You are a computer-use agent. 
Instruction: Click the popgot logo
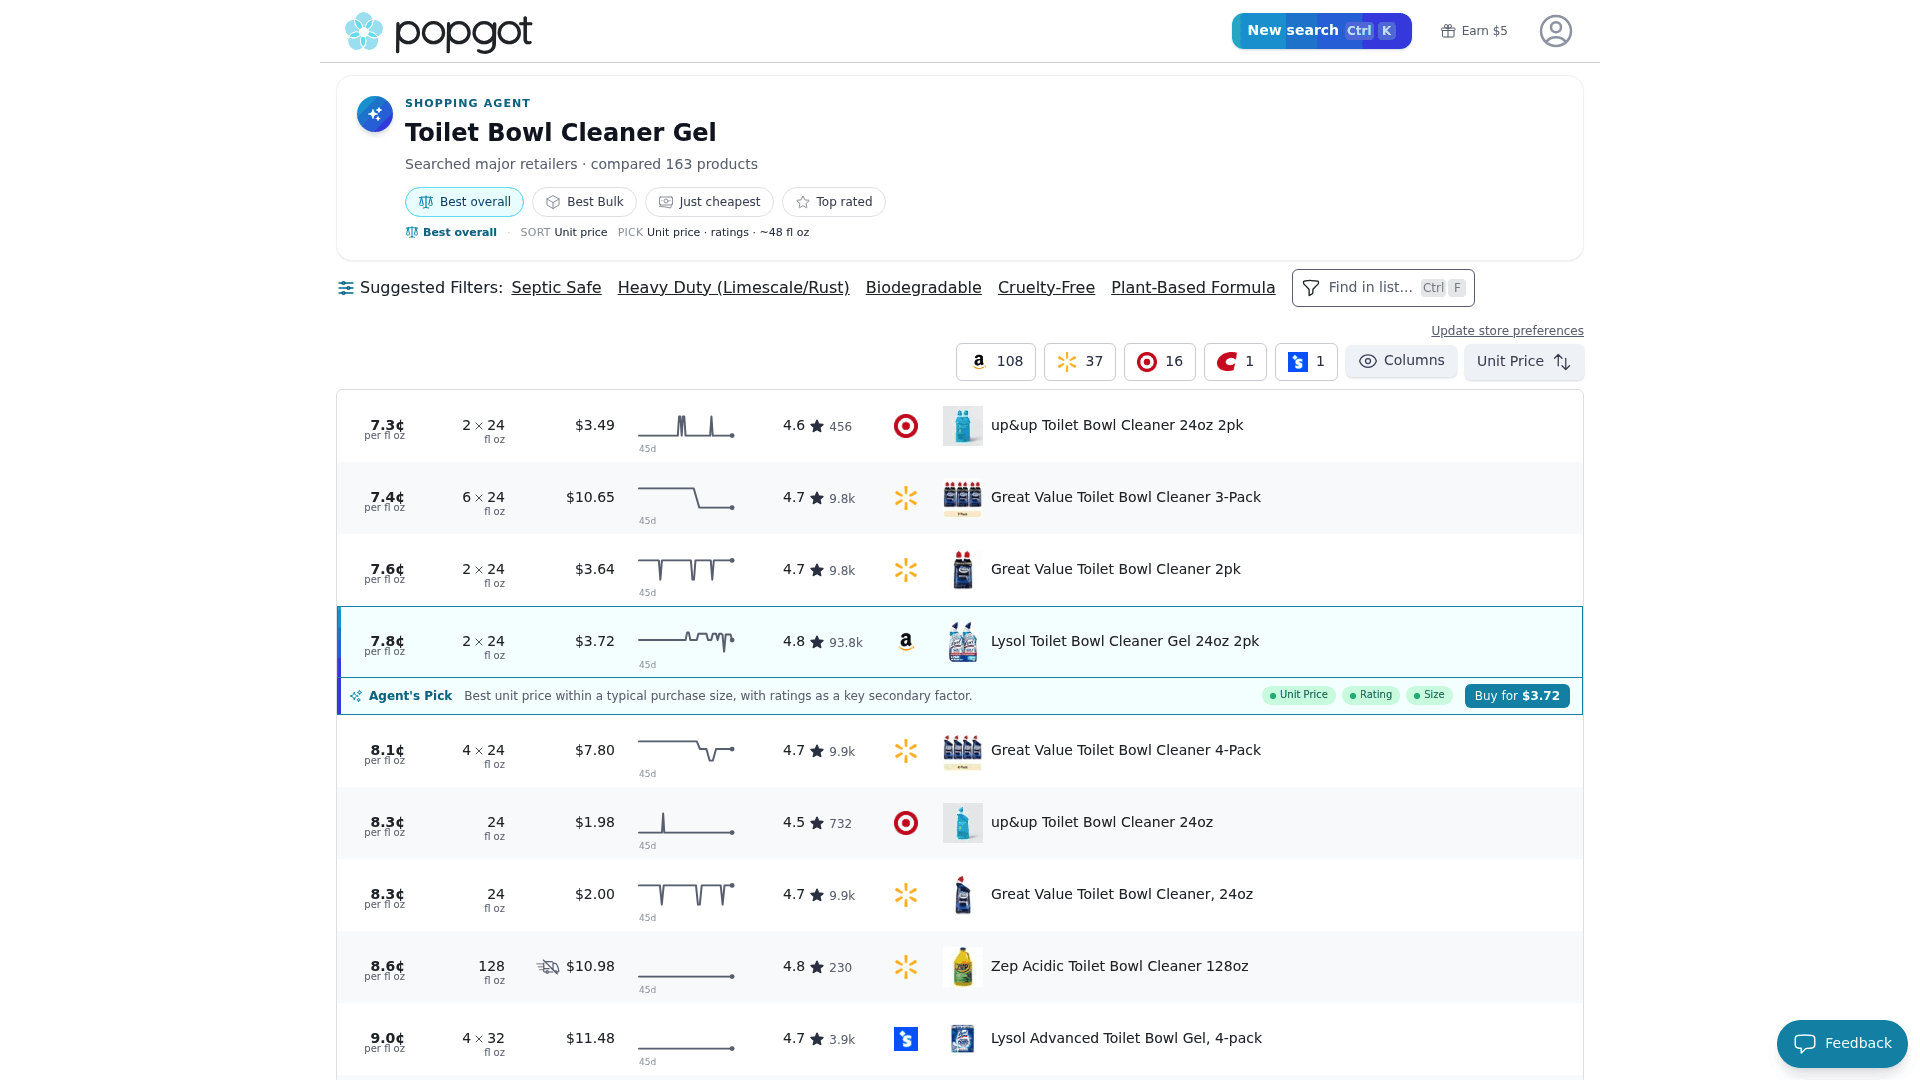[438, 32]
